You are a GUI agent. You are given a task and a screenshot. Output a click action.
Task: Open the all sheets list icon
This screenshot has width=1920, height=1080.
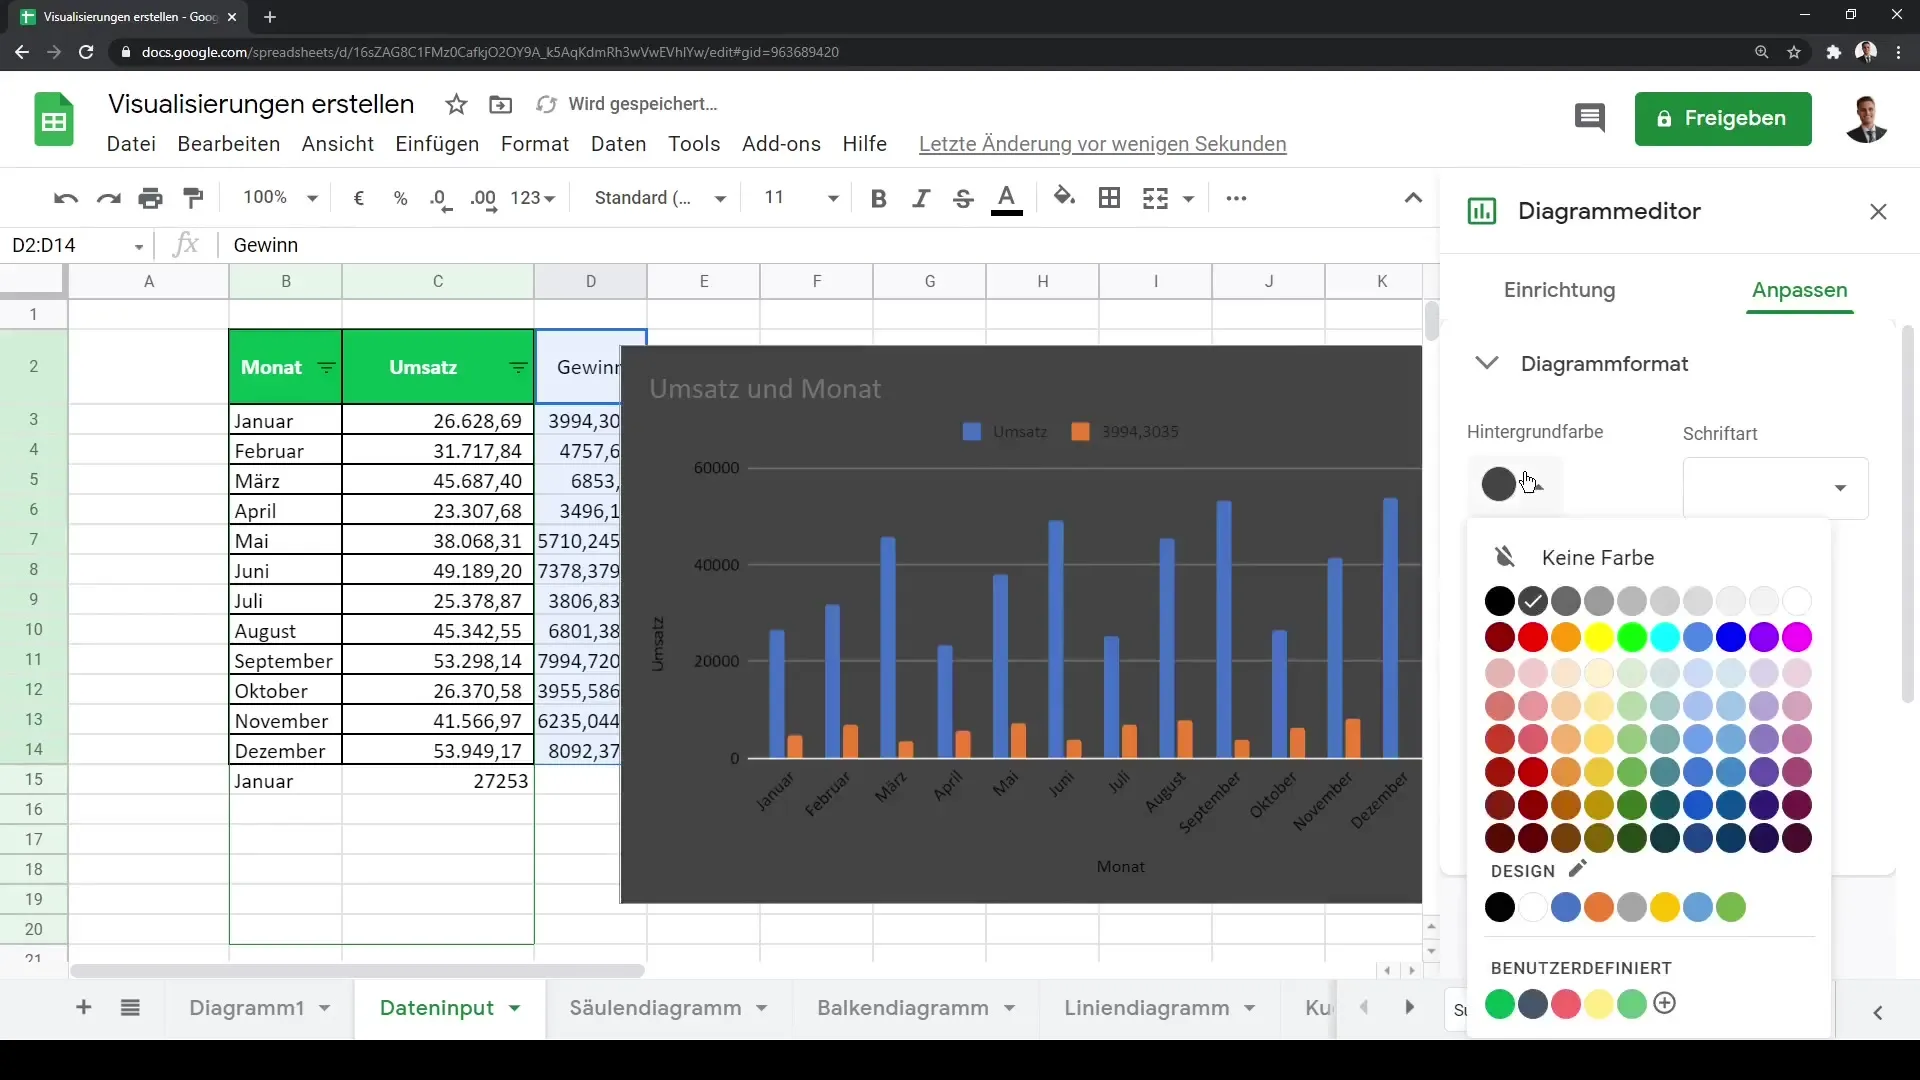(130, 1007)
